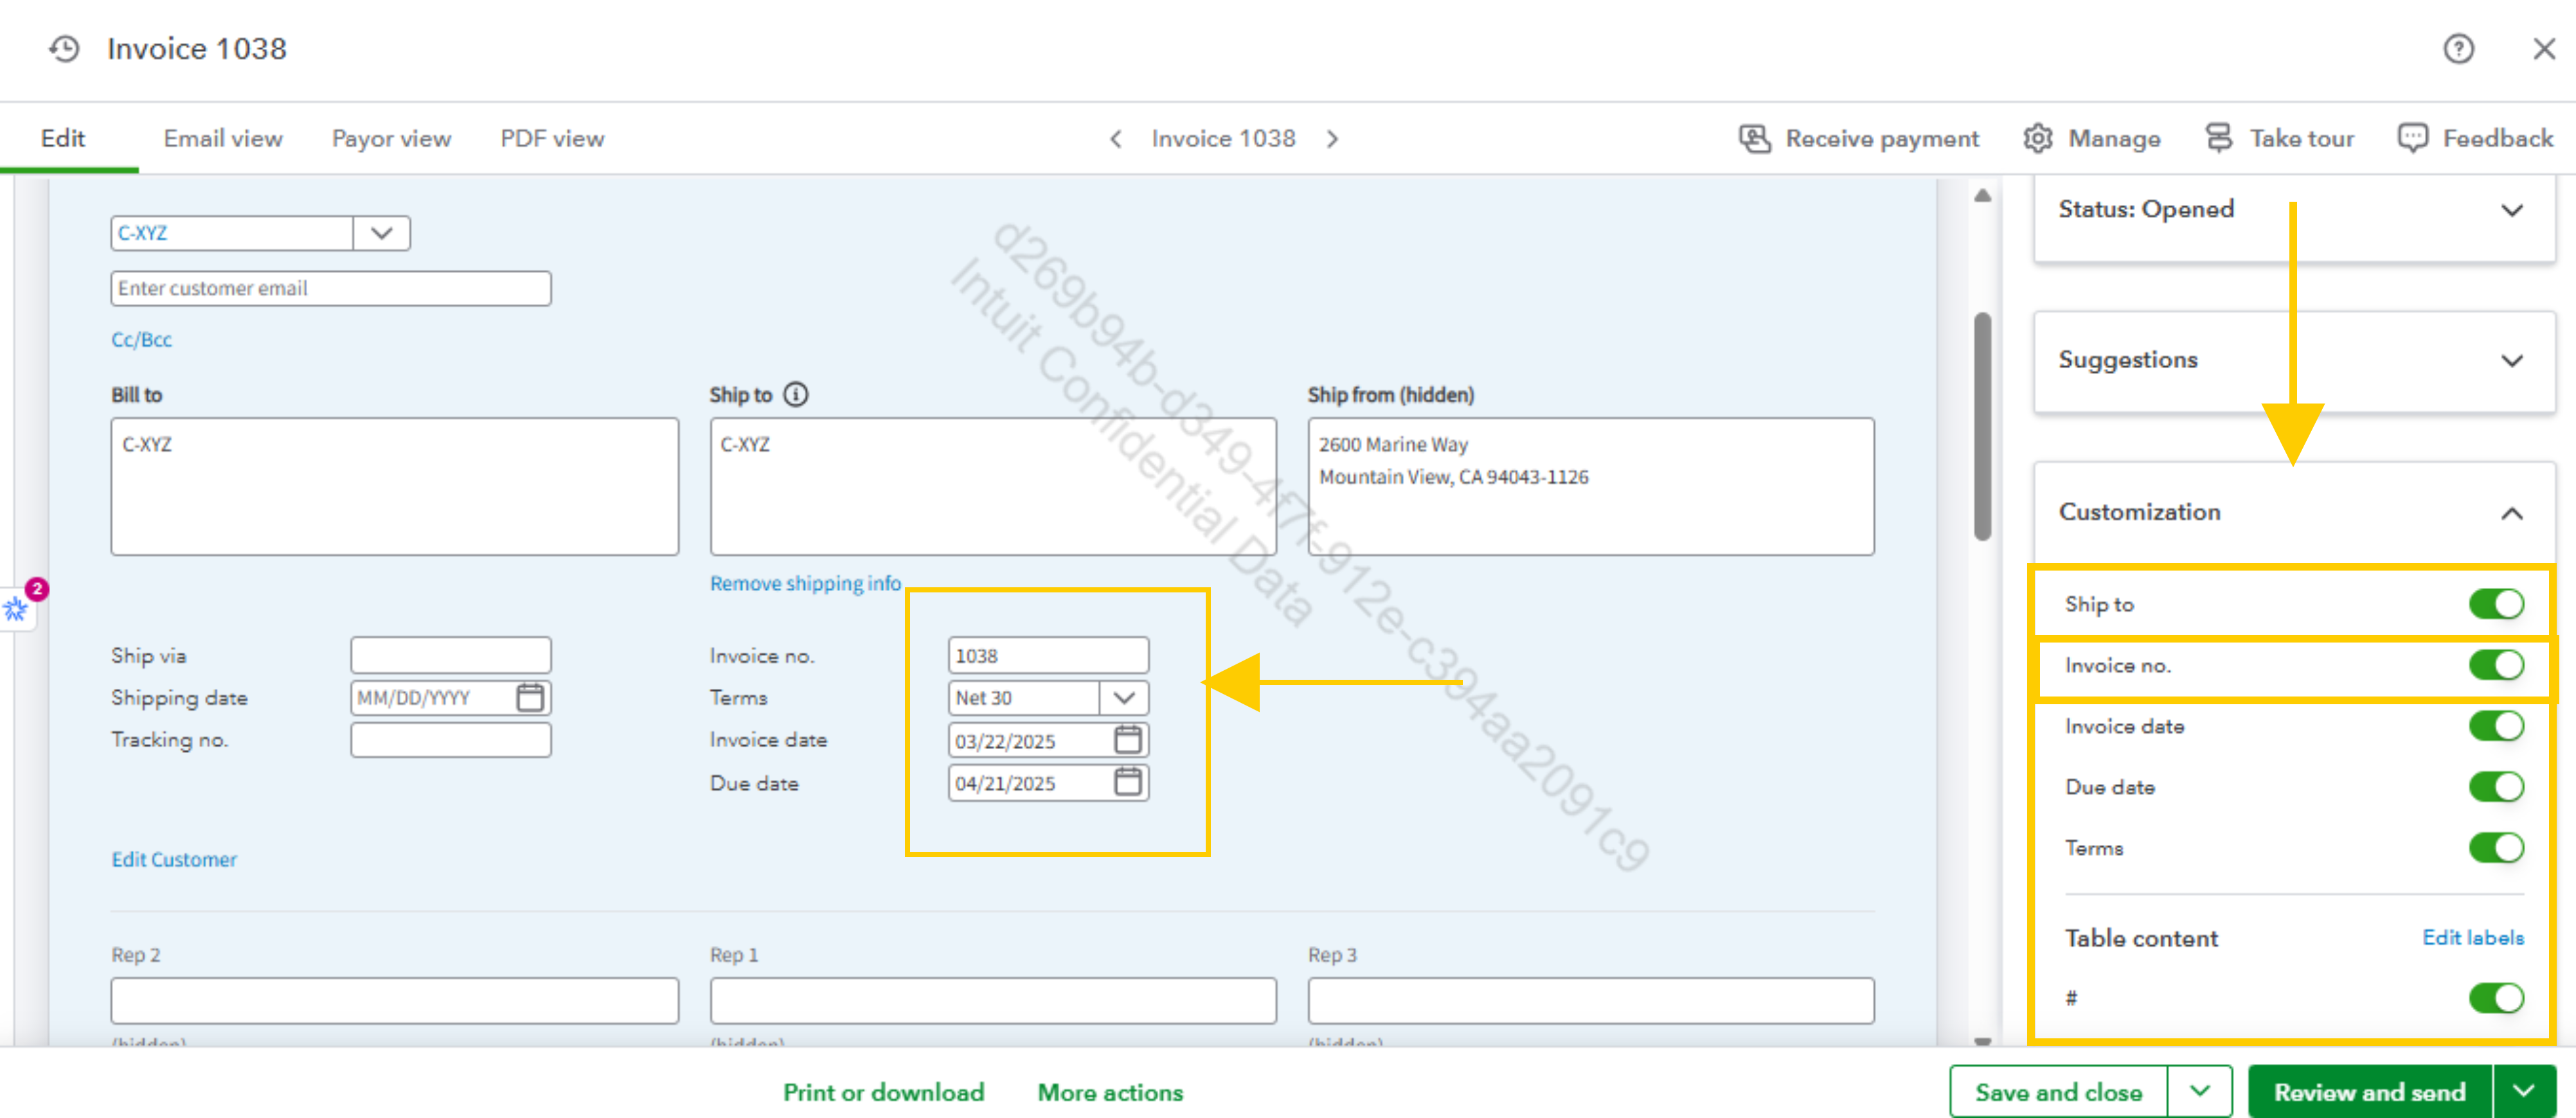
Task: Switch to the PDF view tab
Action: (552, 138)
